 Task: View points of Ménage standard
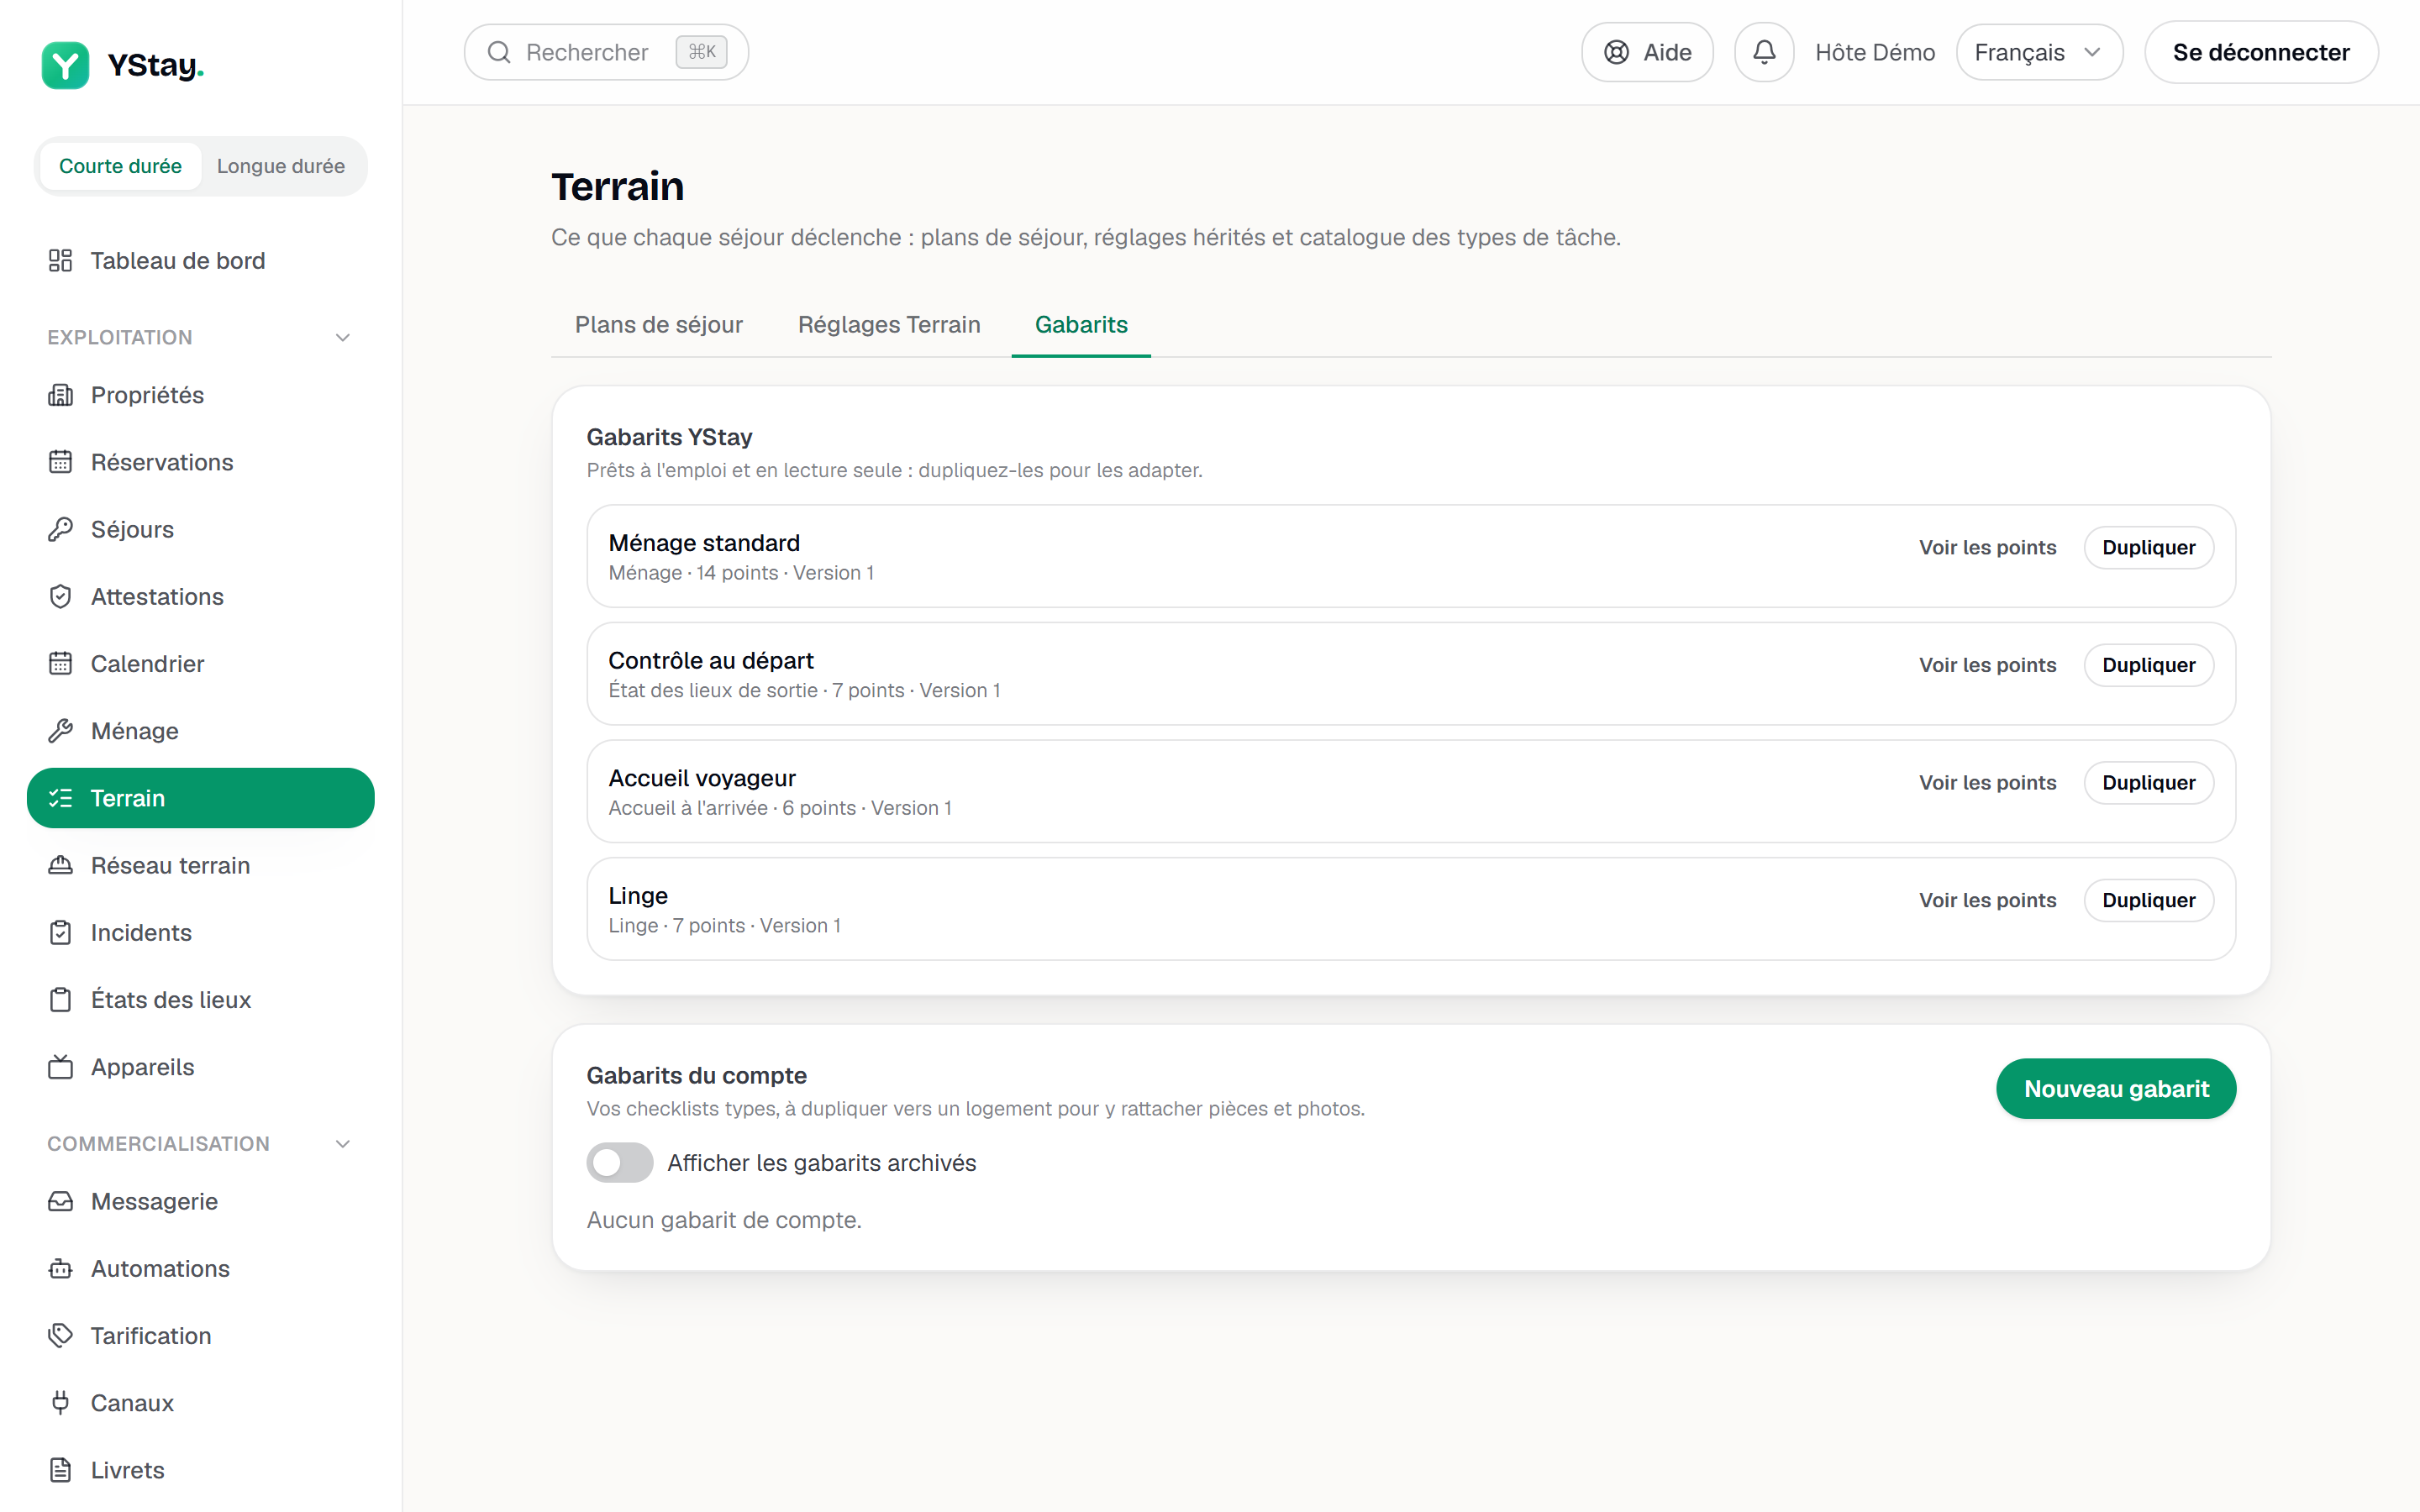point(1987,547)
